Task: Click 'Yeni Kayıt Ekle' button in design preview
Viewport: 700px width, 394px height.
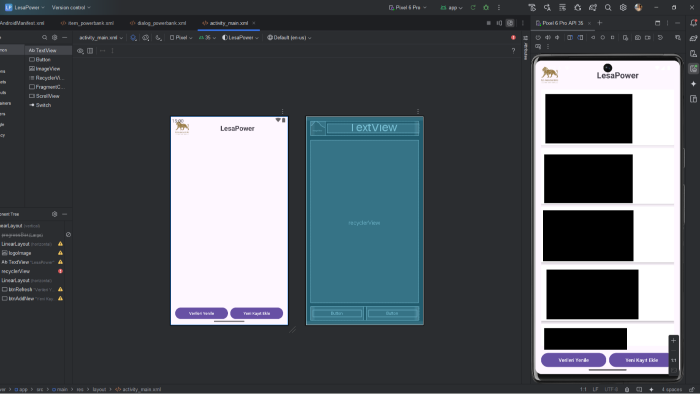Action: (257, 313)
